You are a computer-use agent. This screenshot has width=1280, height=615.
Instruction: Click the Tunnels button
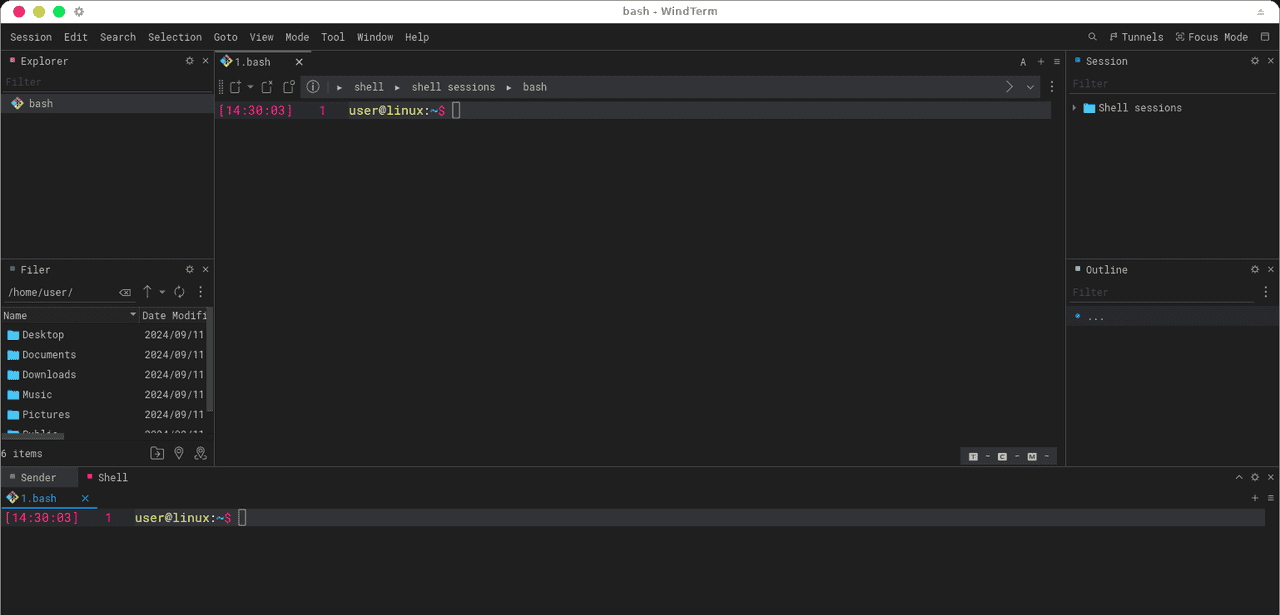tap(1136, 37)
